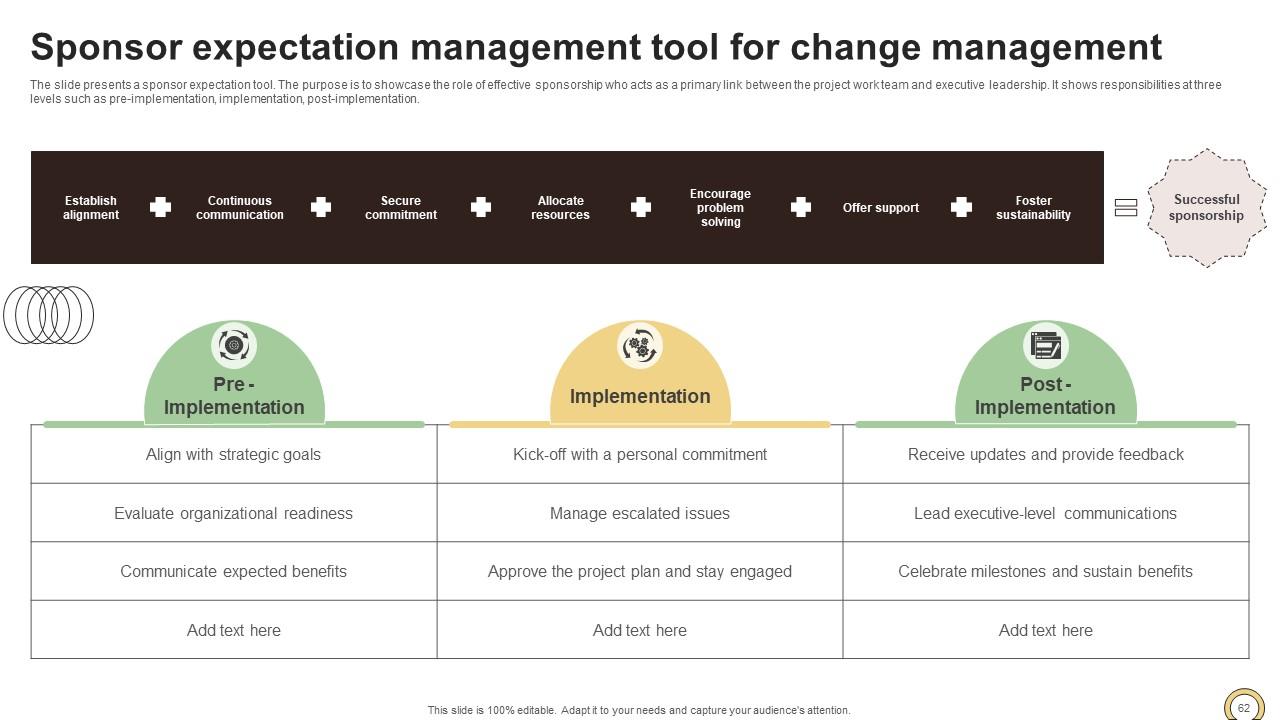Click Add text here under Post-Implementation column

tap(1046, 630)
